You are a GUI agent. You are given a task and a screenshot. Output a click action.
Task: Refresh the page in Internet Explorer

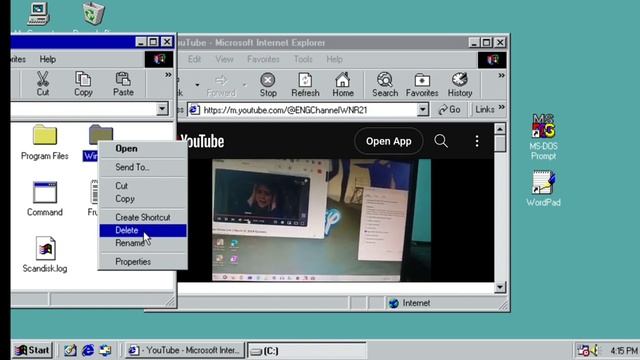click(305, 84)
